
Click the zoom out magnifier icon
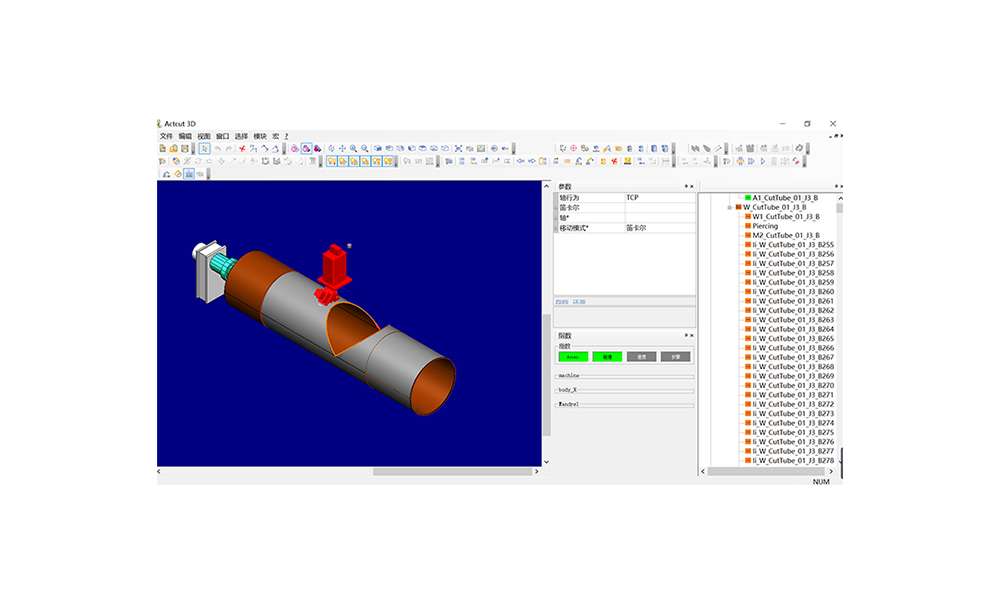(365, 149)
